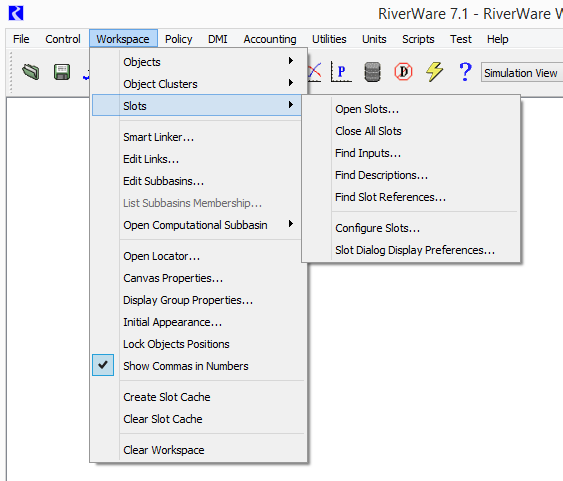Select Find Slot References…
The width and height of the screenshot is (563, 481).
[x=411, y=197]
